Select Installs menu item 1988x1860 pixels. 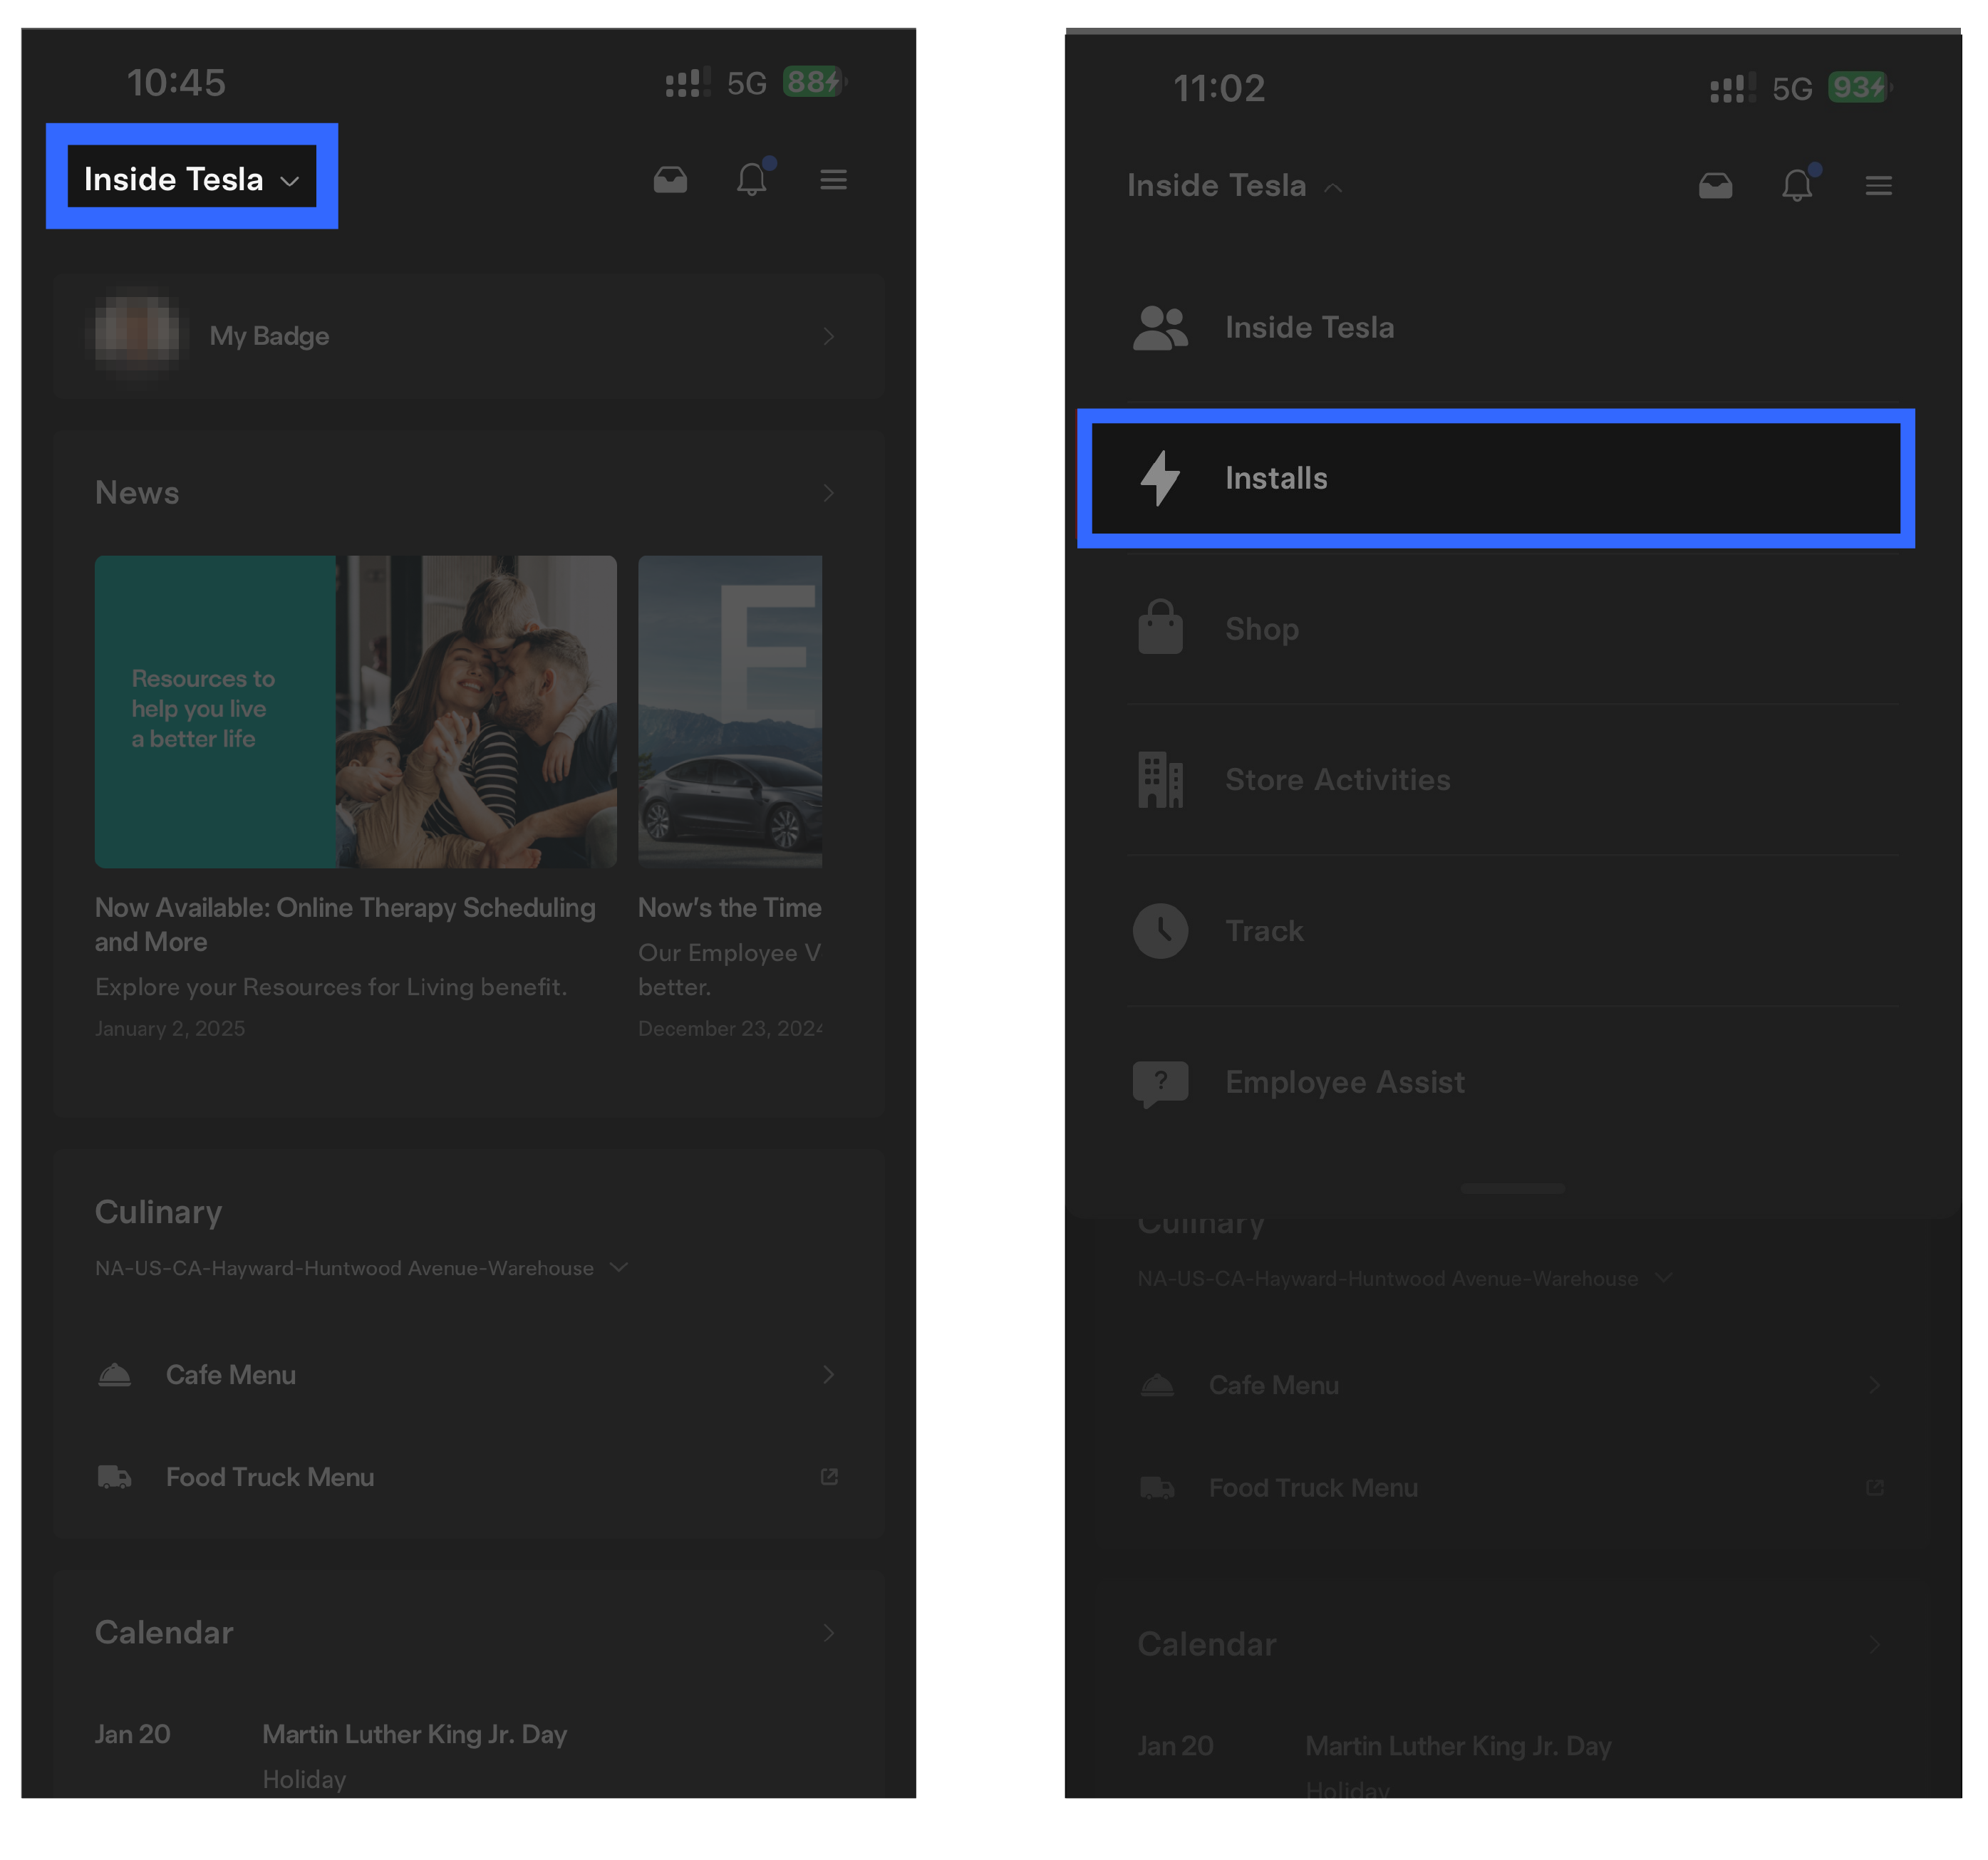[1495, 478]
